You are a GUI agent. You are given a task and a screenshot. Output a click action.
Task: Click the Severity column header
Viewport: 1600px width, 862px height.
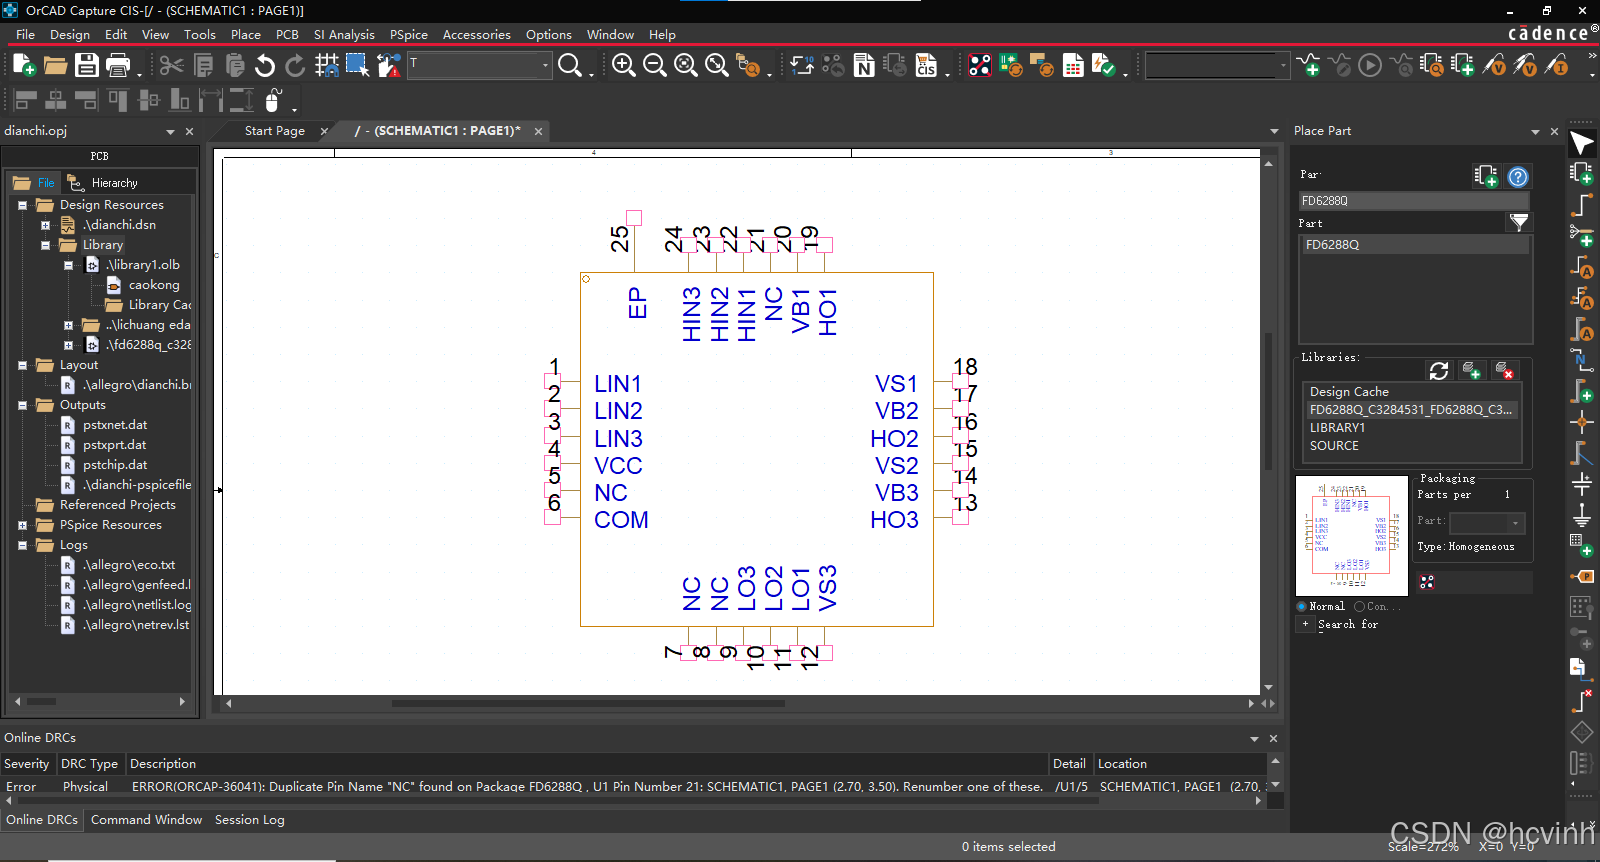coord(27,764)
